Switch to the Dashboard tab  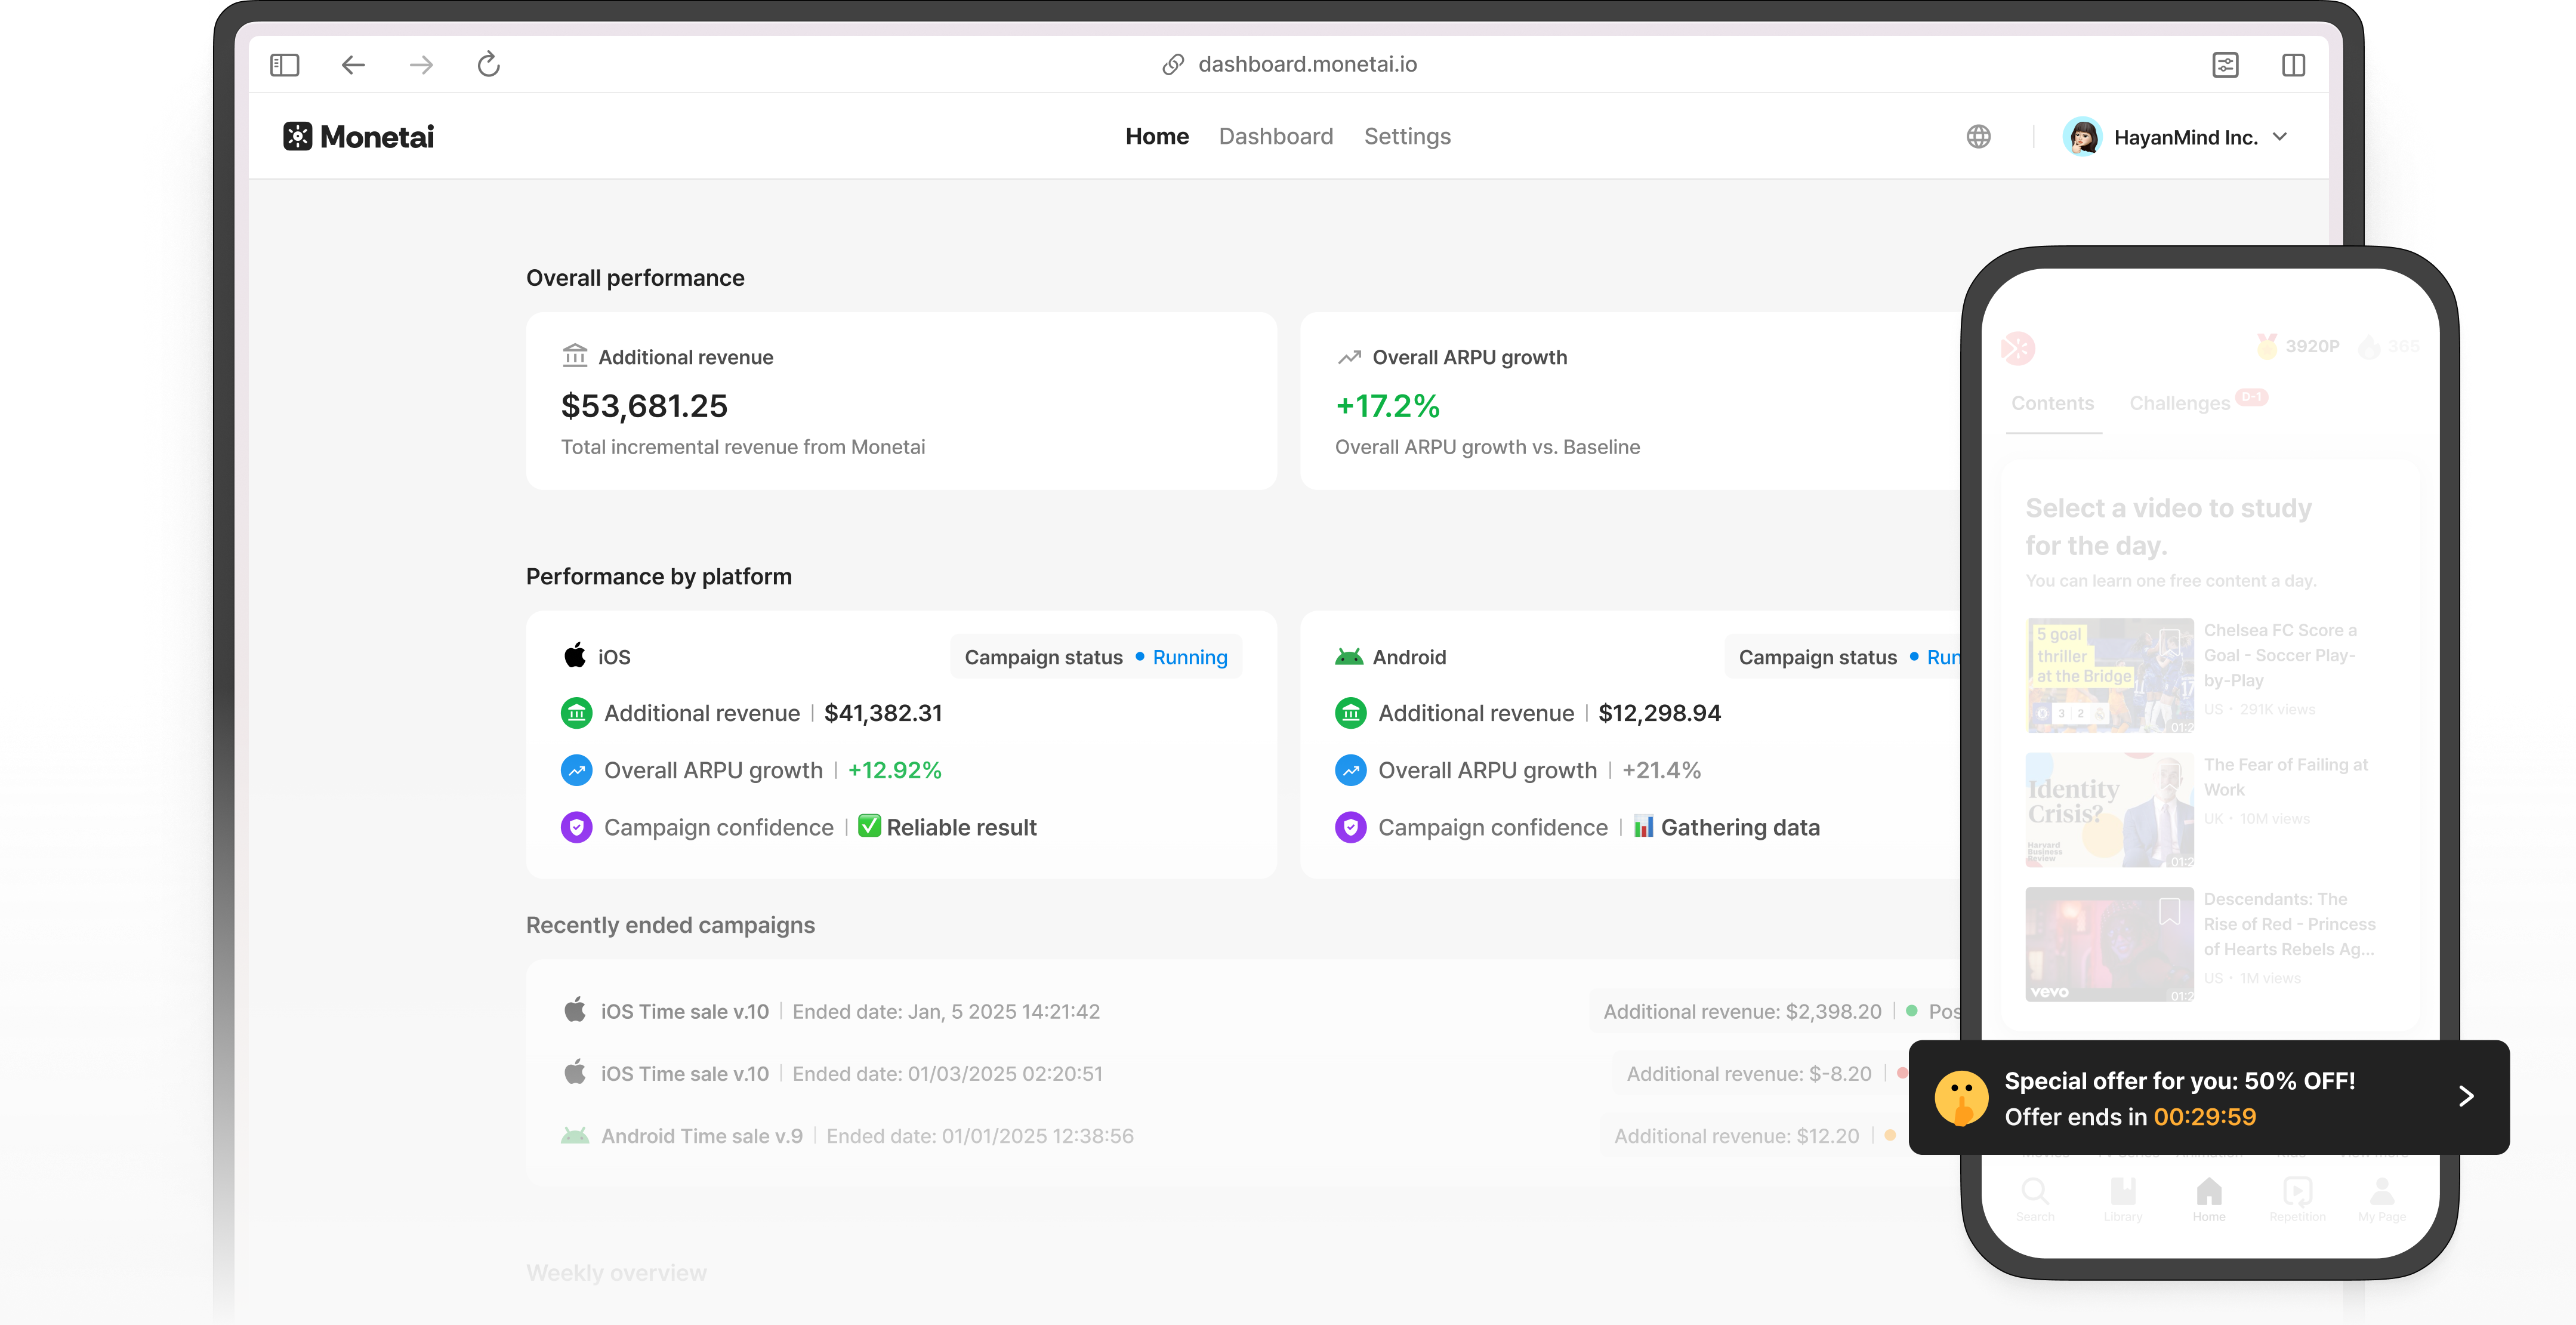coord(1276,136)
